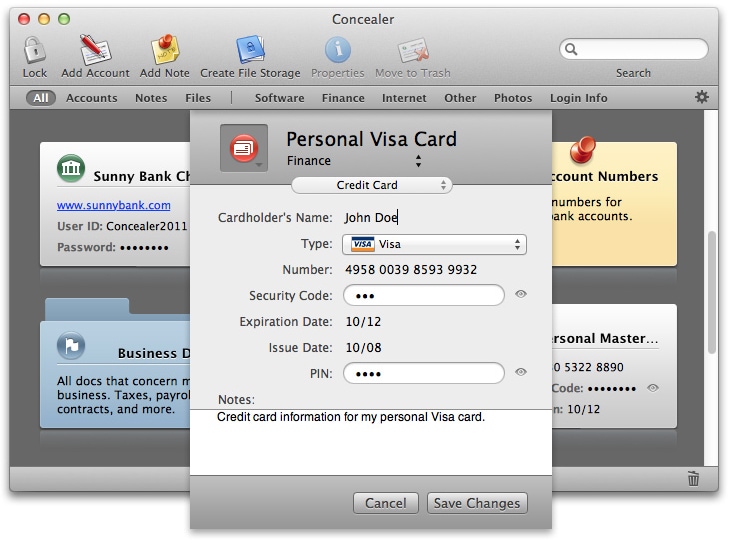Click the red pushpin on Account Numbers note
The image size is (730, 540).
(x=583, y=149)
